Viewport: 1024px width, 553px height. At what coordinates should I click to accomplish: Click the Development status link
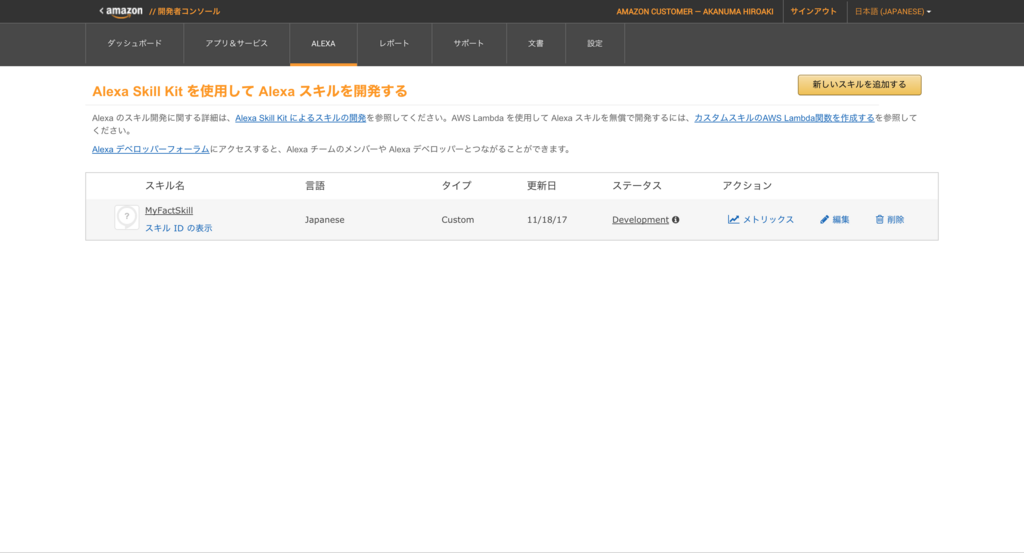tap(640, 220)
